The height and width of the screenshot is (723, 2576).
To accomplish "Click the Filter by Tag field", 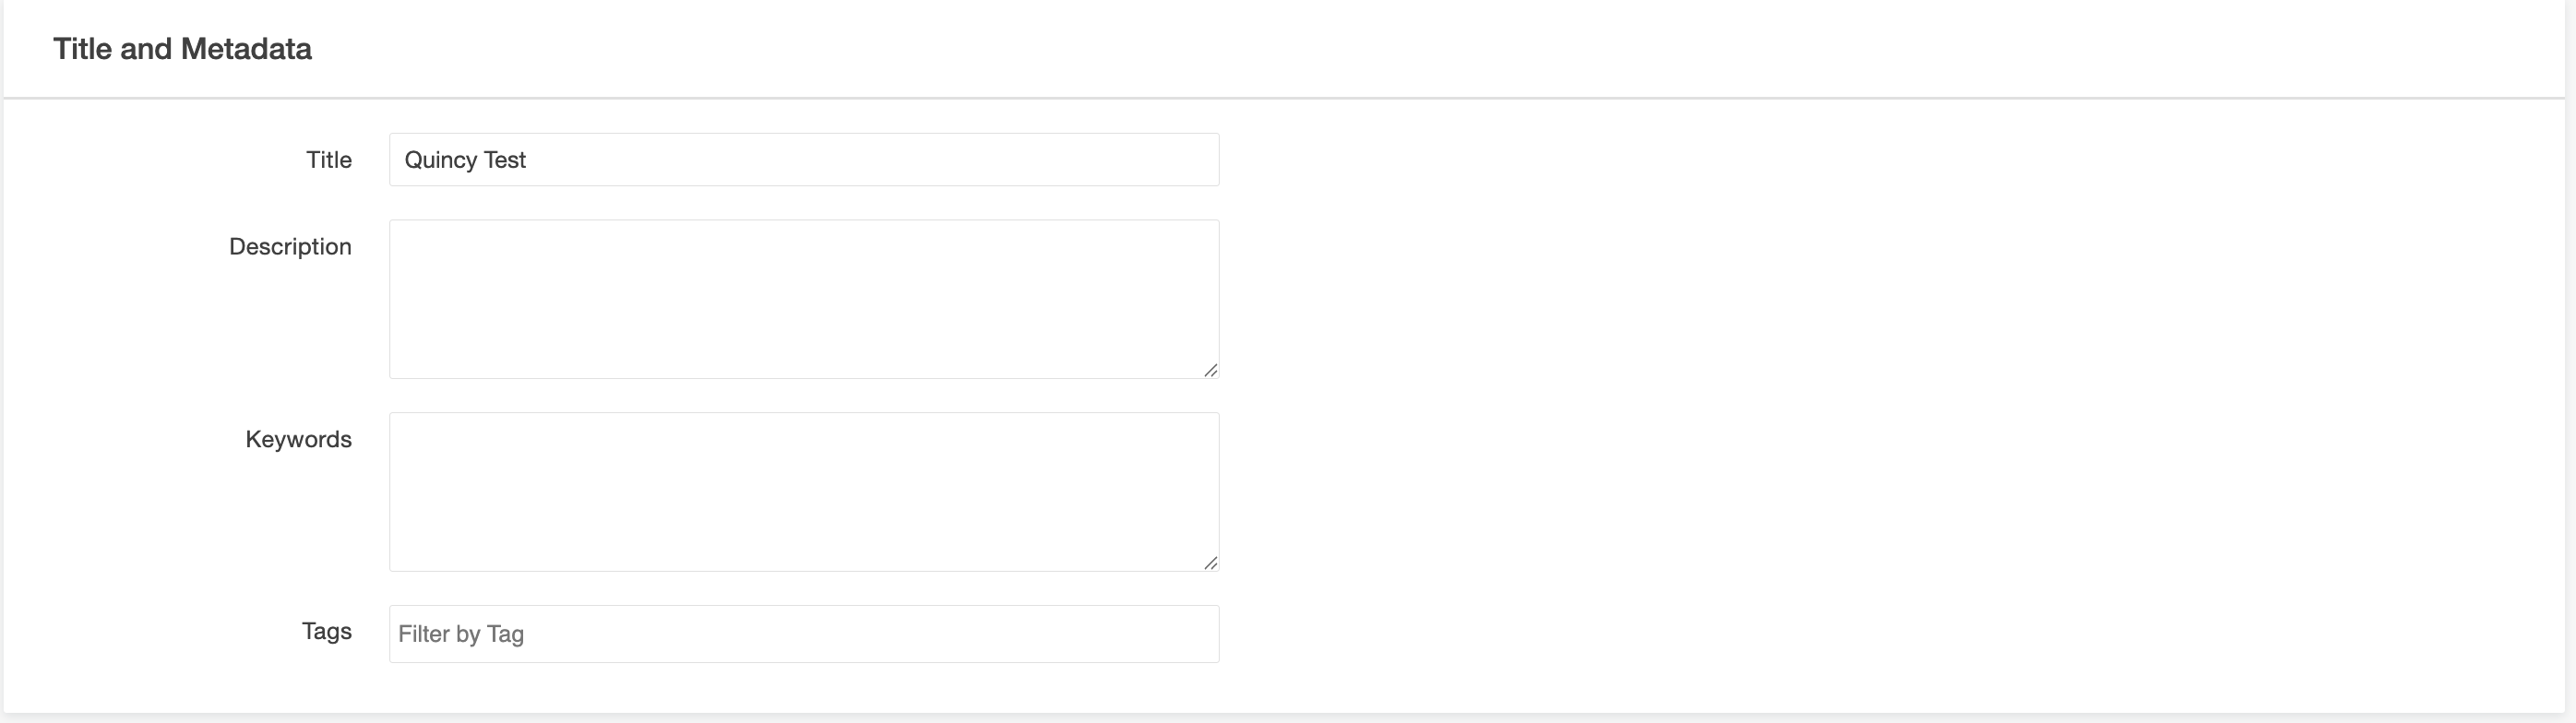I will pyautogui.click(x=803, y=634).
